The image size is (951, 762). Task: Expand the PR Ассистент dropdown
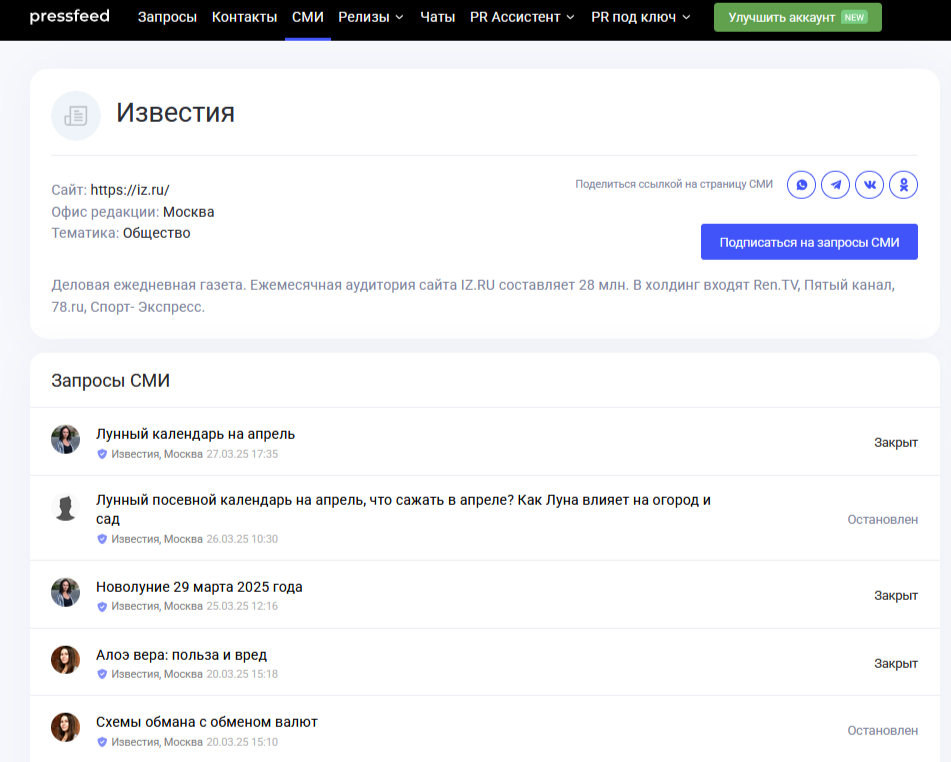(522, 17)
